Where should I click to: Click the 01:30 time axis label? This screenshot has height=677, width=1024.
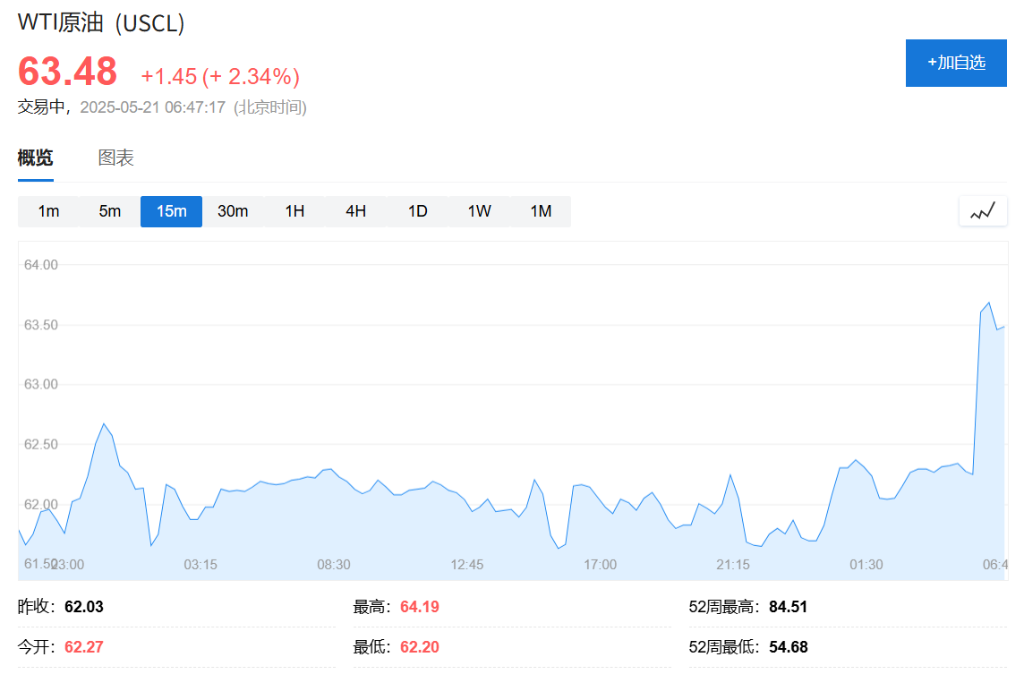(x=866, y=565)
